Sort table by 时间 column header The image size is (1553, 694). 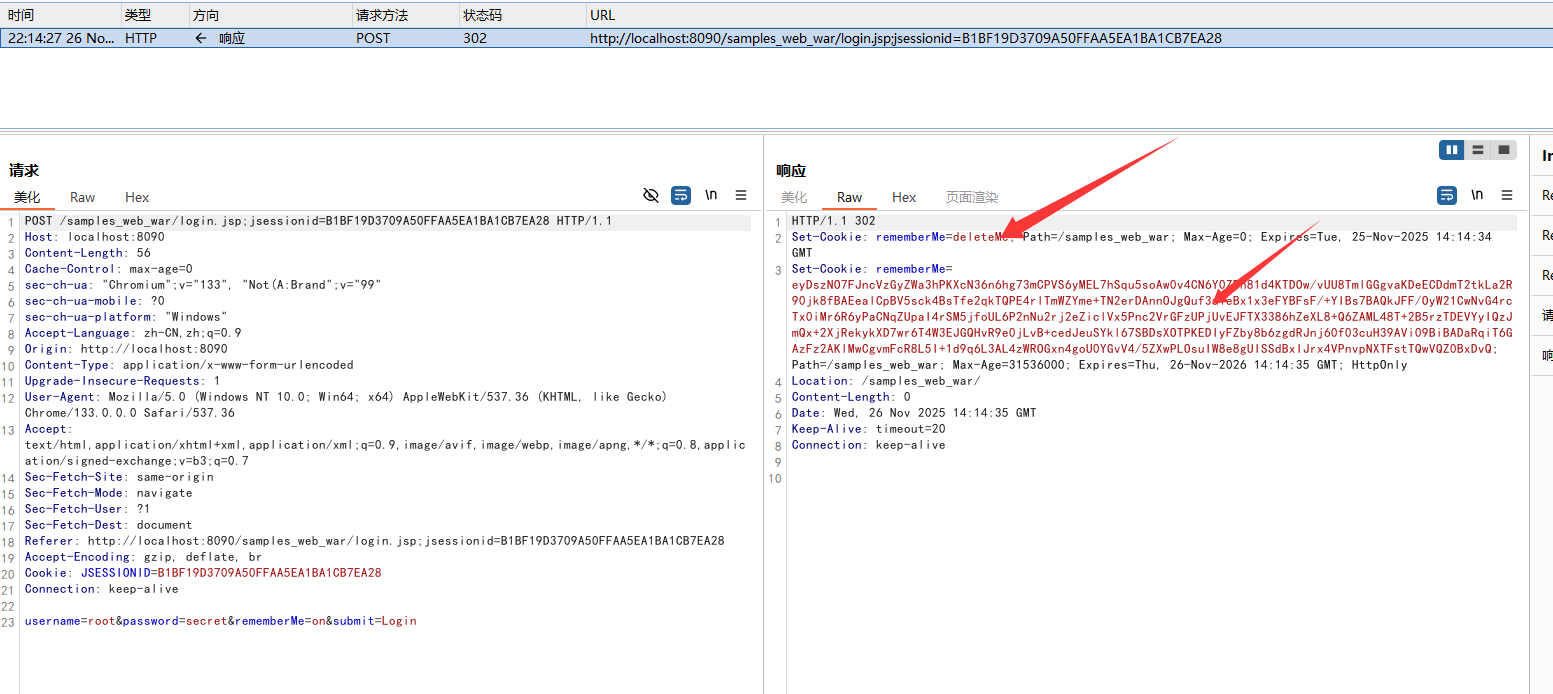(x=21, y=15)
